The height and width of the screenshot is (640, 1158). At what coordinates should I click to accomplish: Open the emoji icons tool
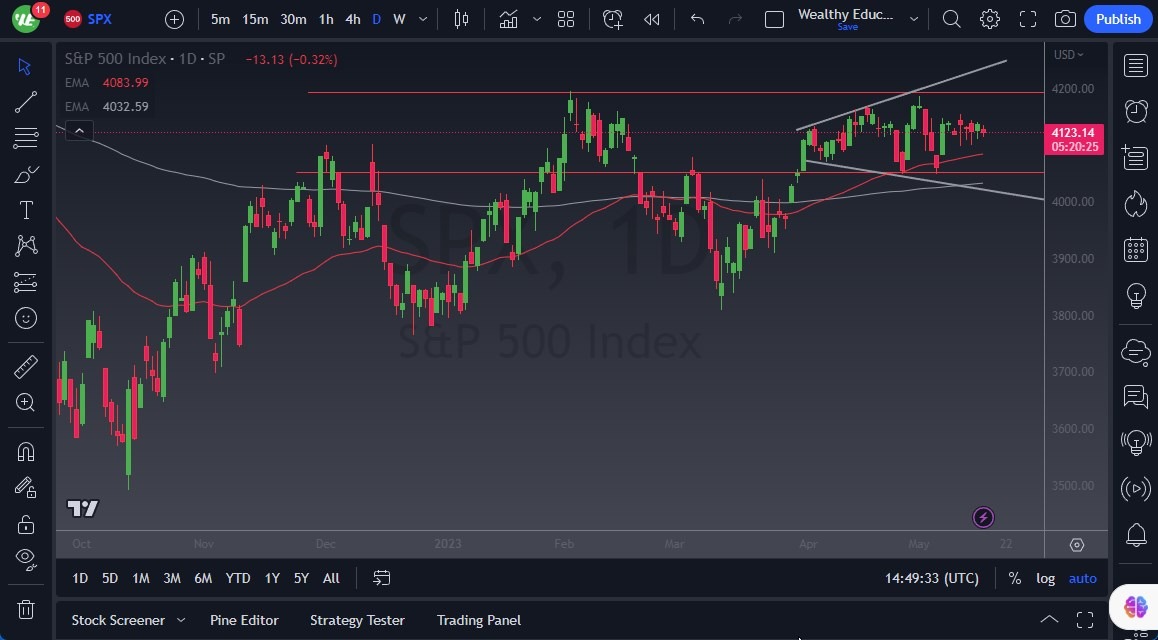pos(25,318)
